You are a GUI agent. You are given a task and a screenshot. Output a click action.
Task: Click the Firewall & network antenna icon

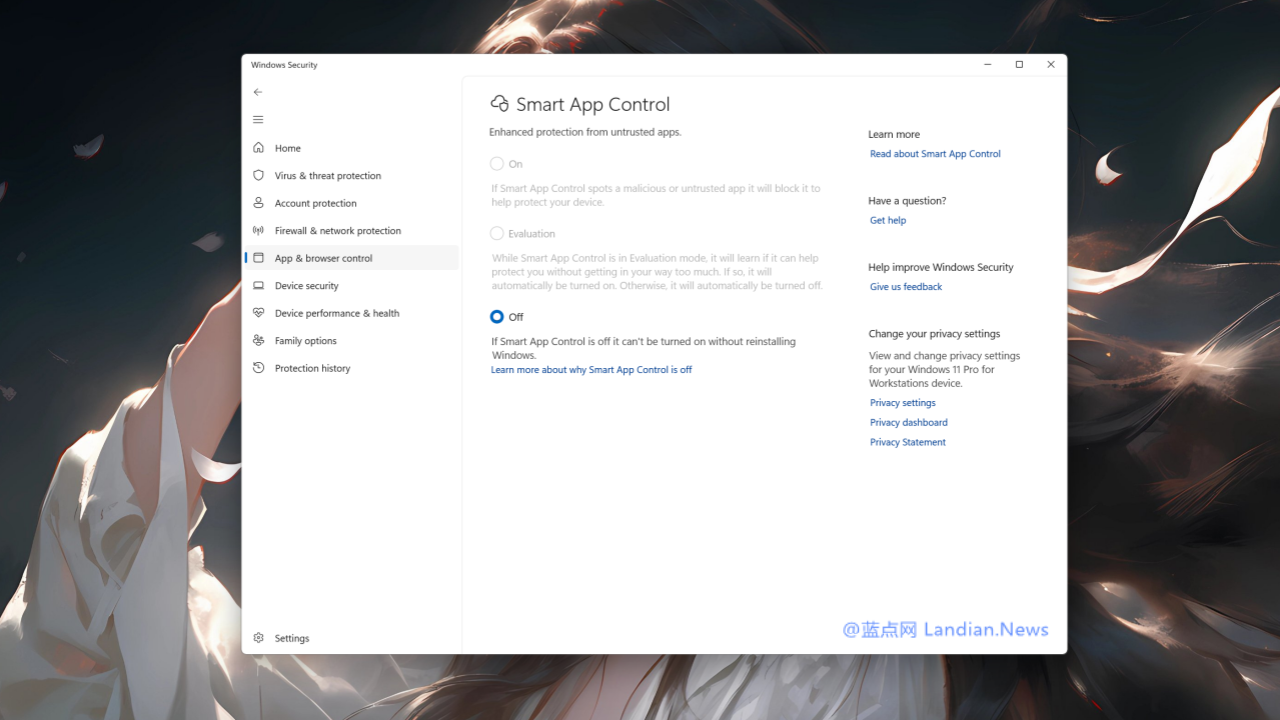(258, 230)
